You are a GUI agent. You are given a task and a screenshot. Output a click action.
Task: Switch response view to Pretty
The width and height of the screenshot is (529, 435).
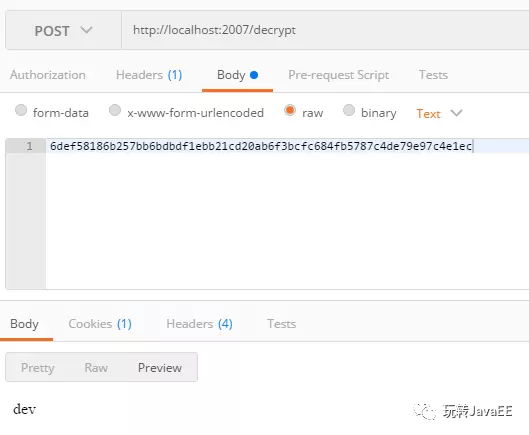[37, 368]
